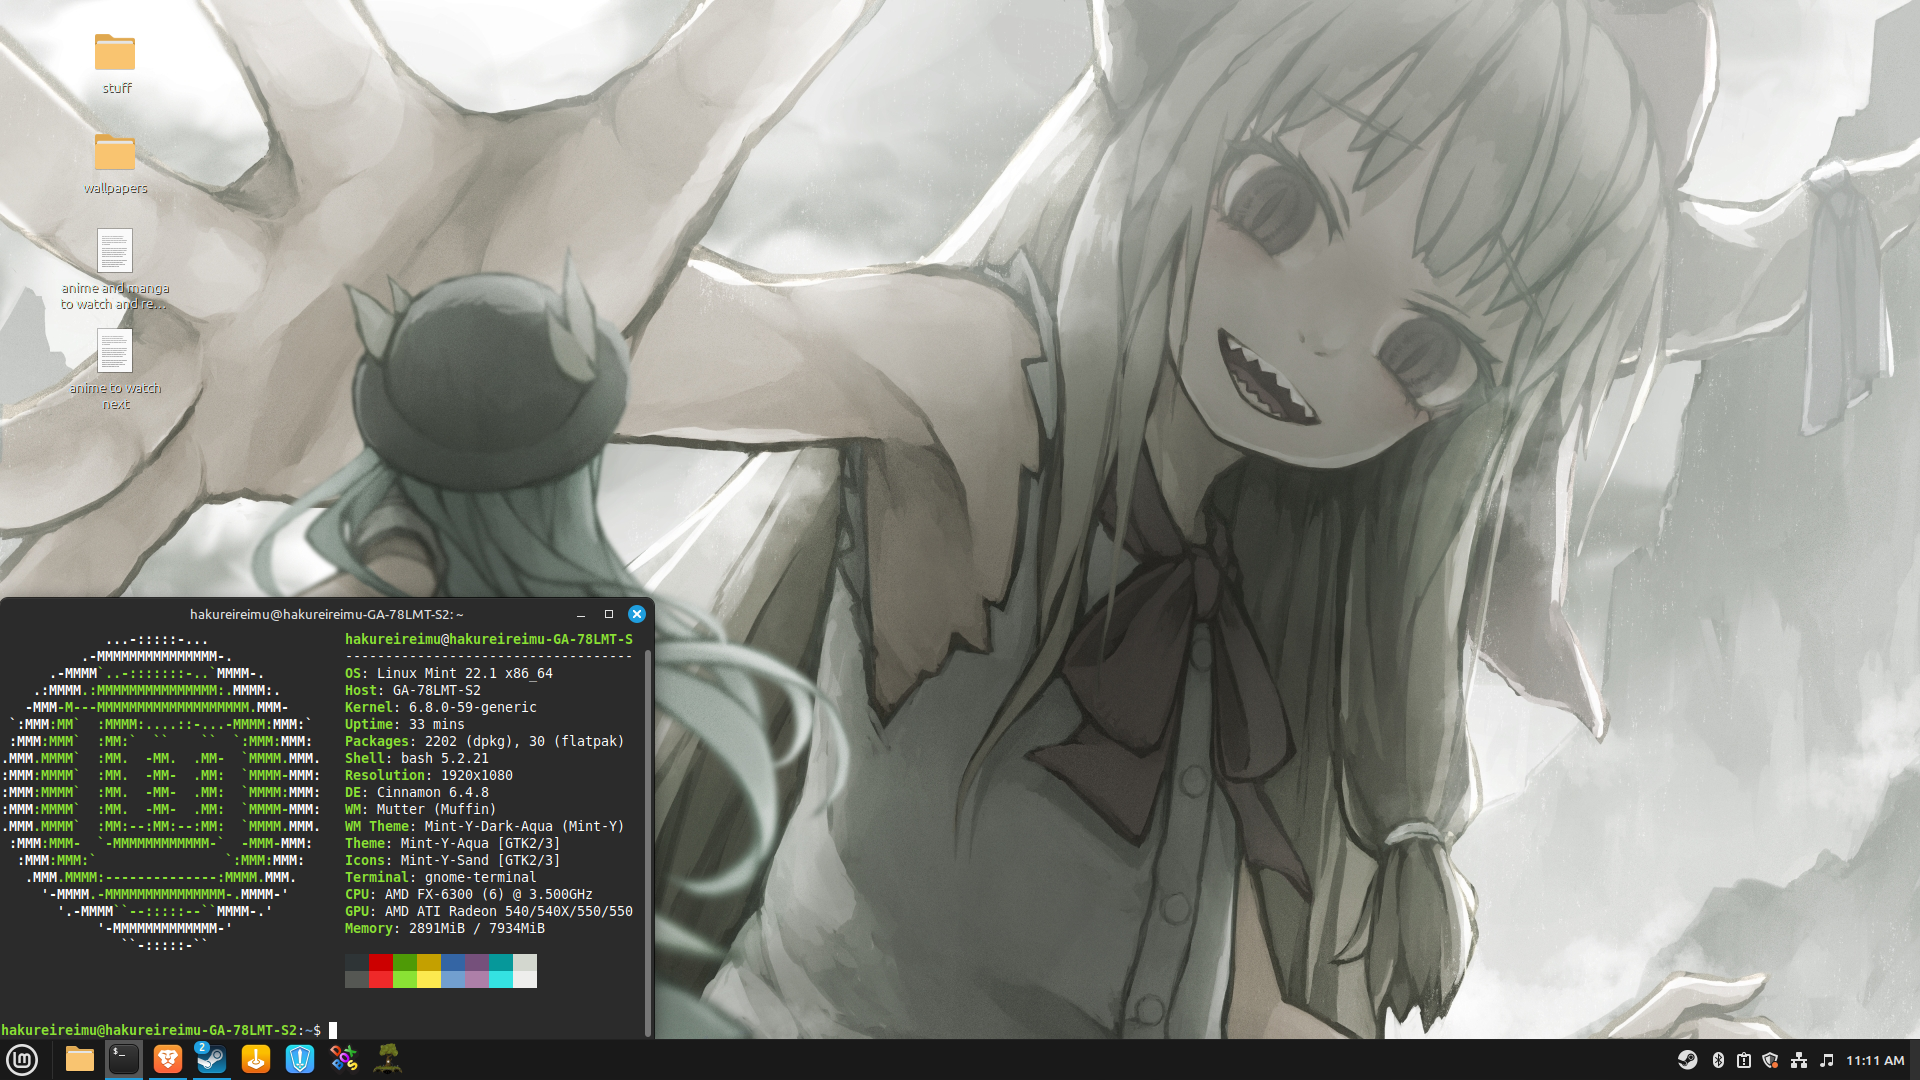Click the terminal prompt input line
Viewport: 1920px width, 1080px height.
169,1030
